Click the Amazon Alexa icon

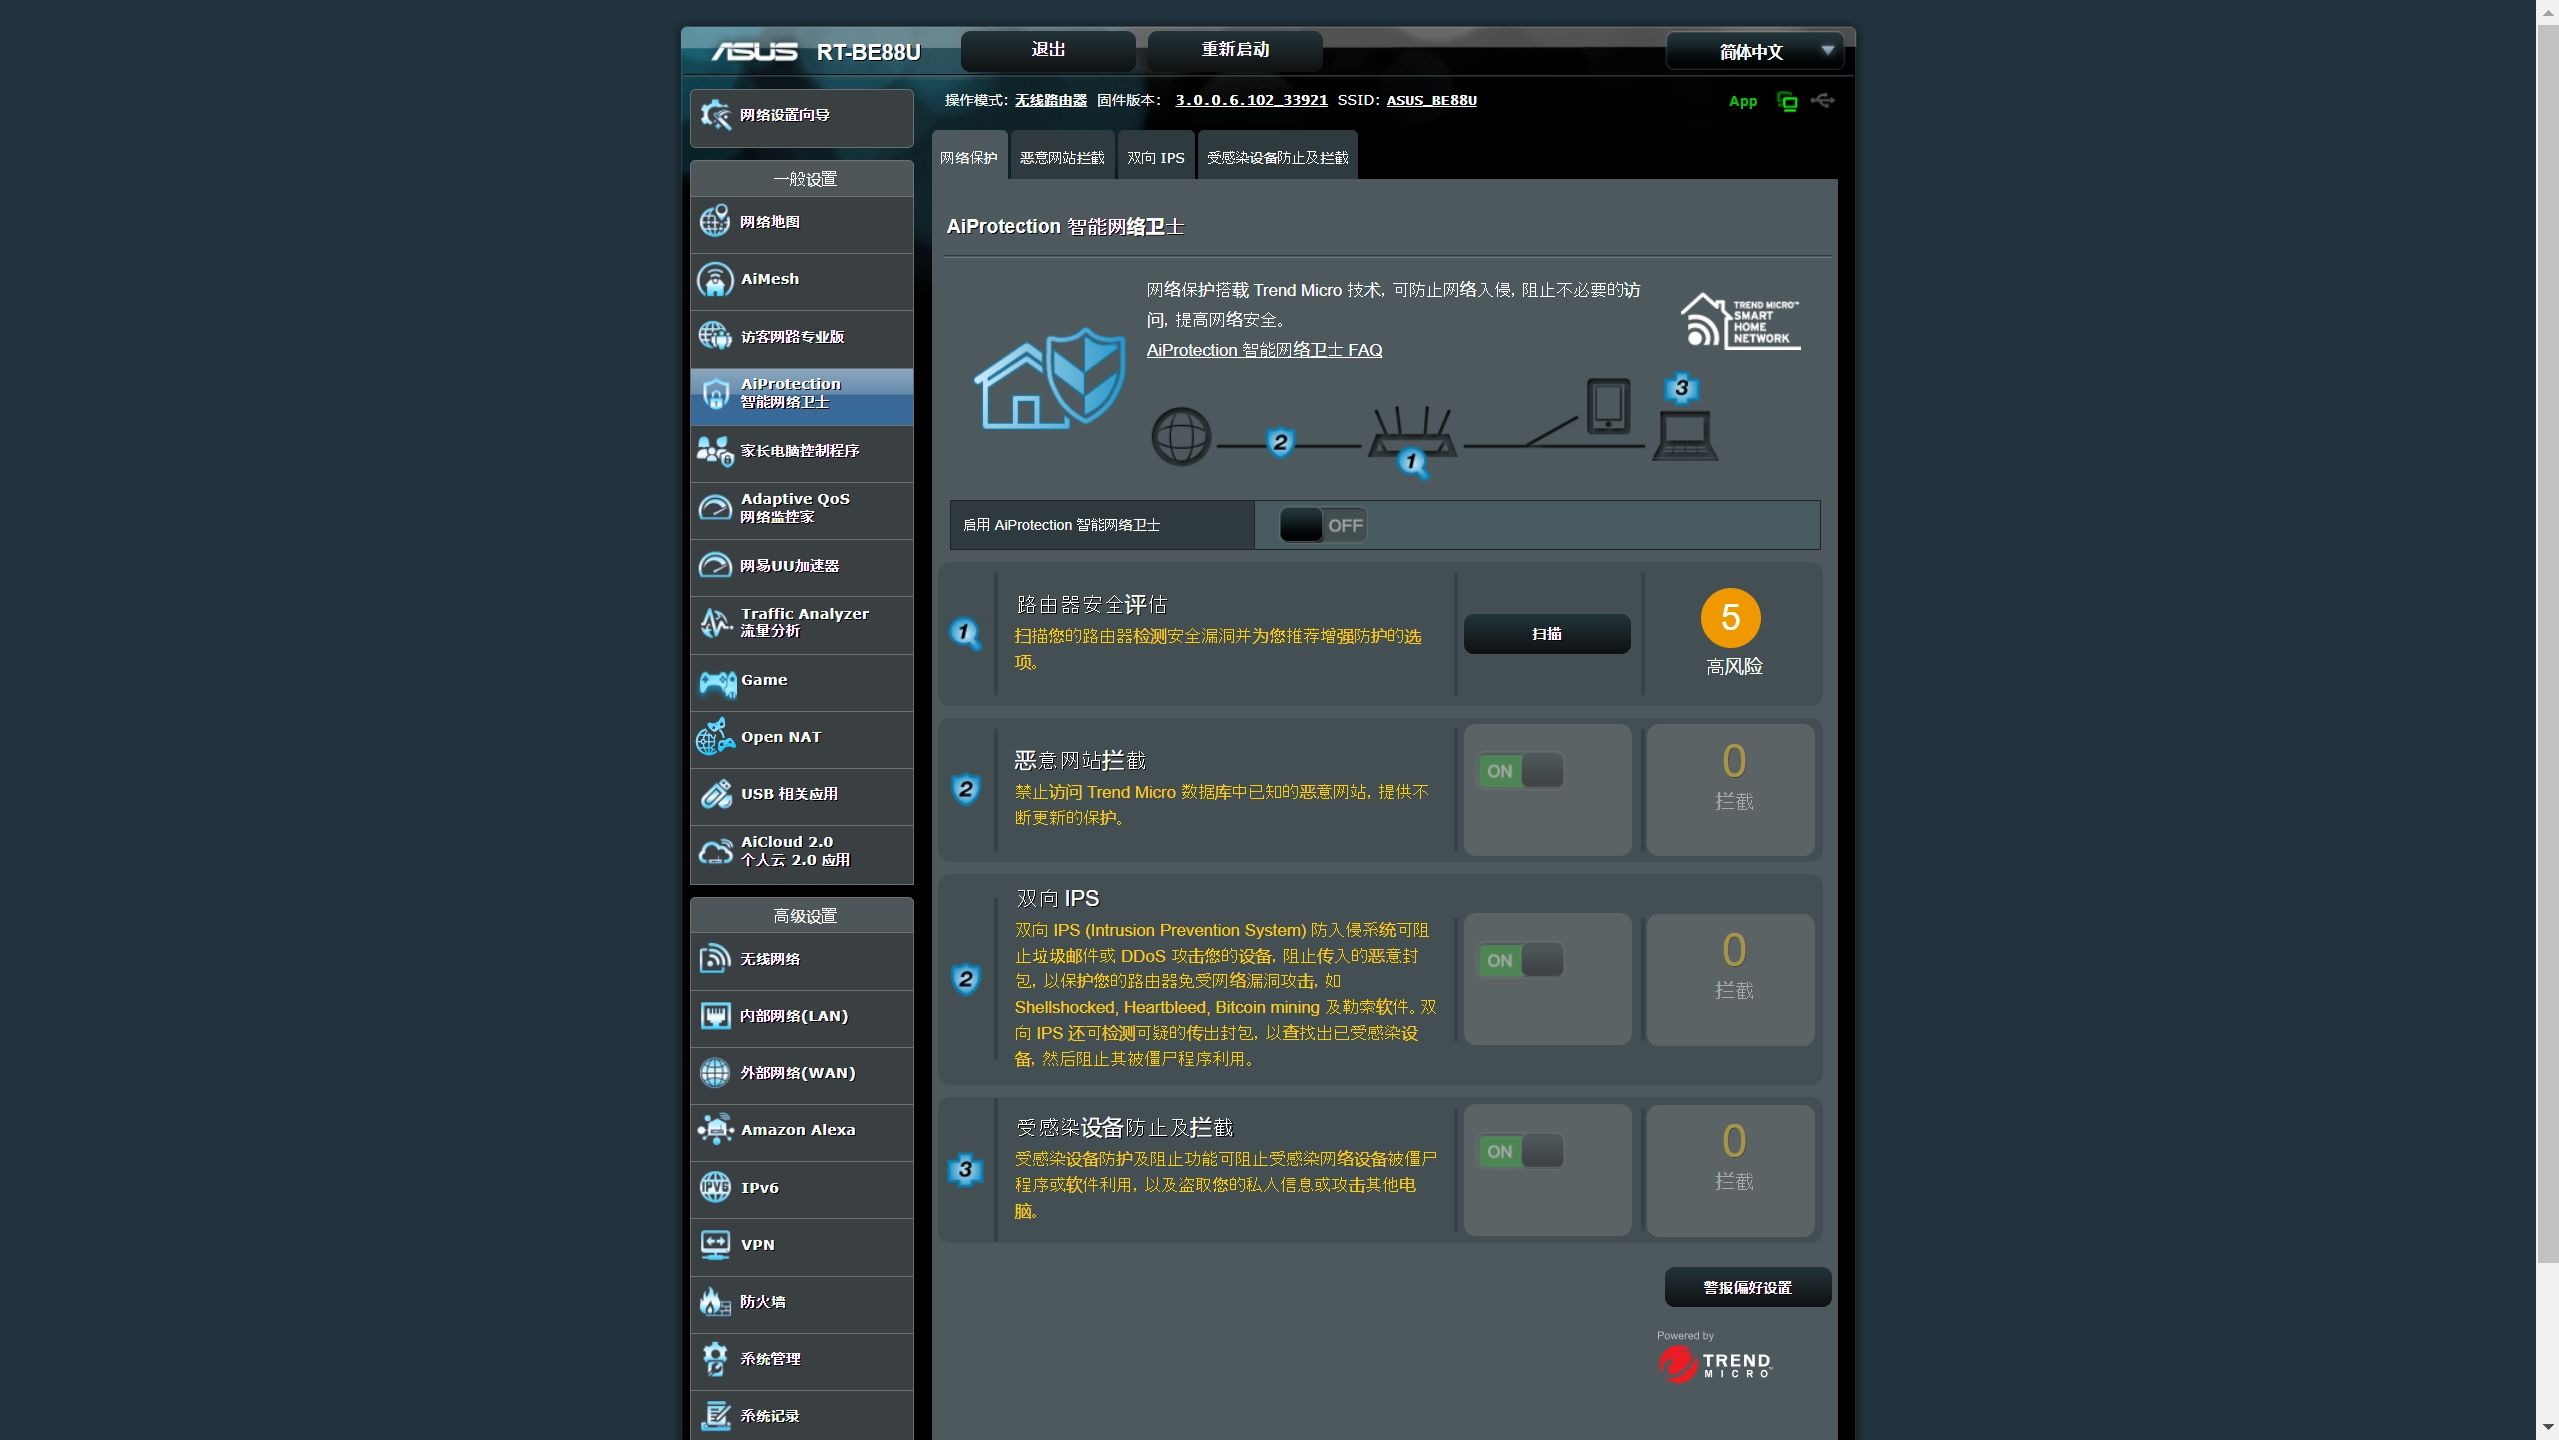715,1130
